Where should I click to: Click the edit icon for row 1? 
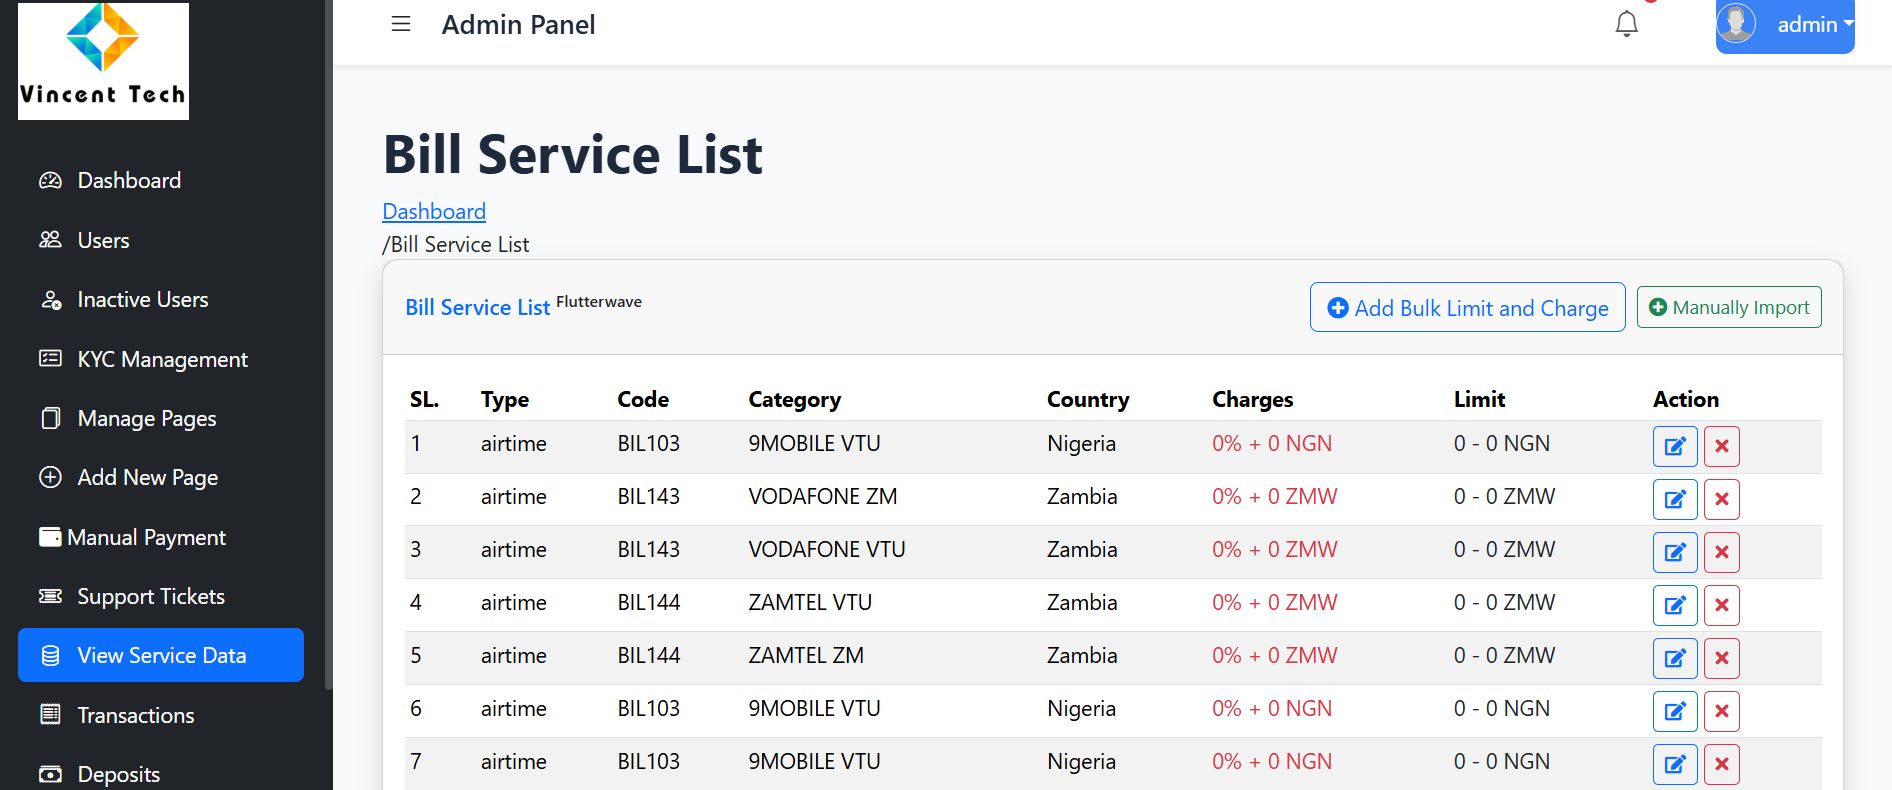click(1675, 446)
